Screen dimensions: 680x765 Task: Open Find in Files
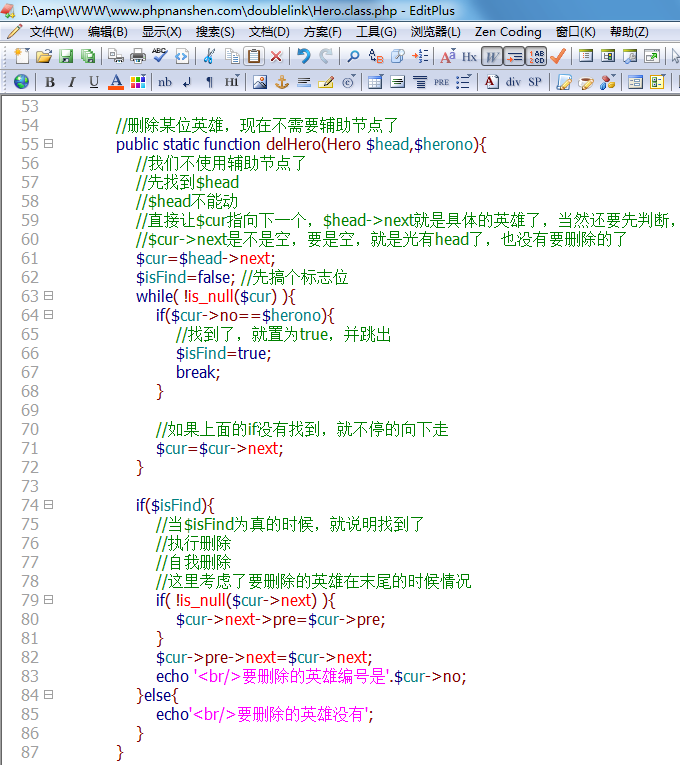click(x=398, y=57)
